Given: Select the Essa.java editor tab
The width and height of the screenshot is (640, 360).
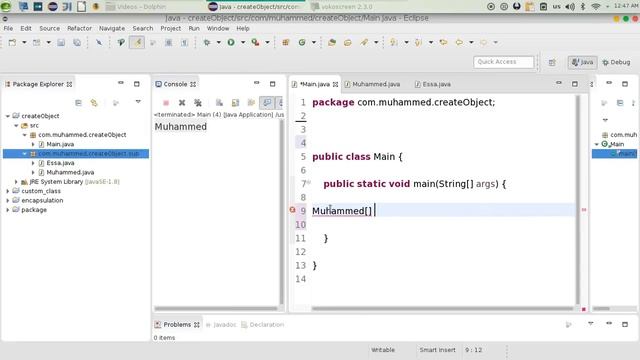Looking at the screenshot, I should (x=433, y=84).
